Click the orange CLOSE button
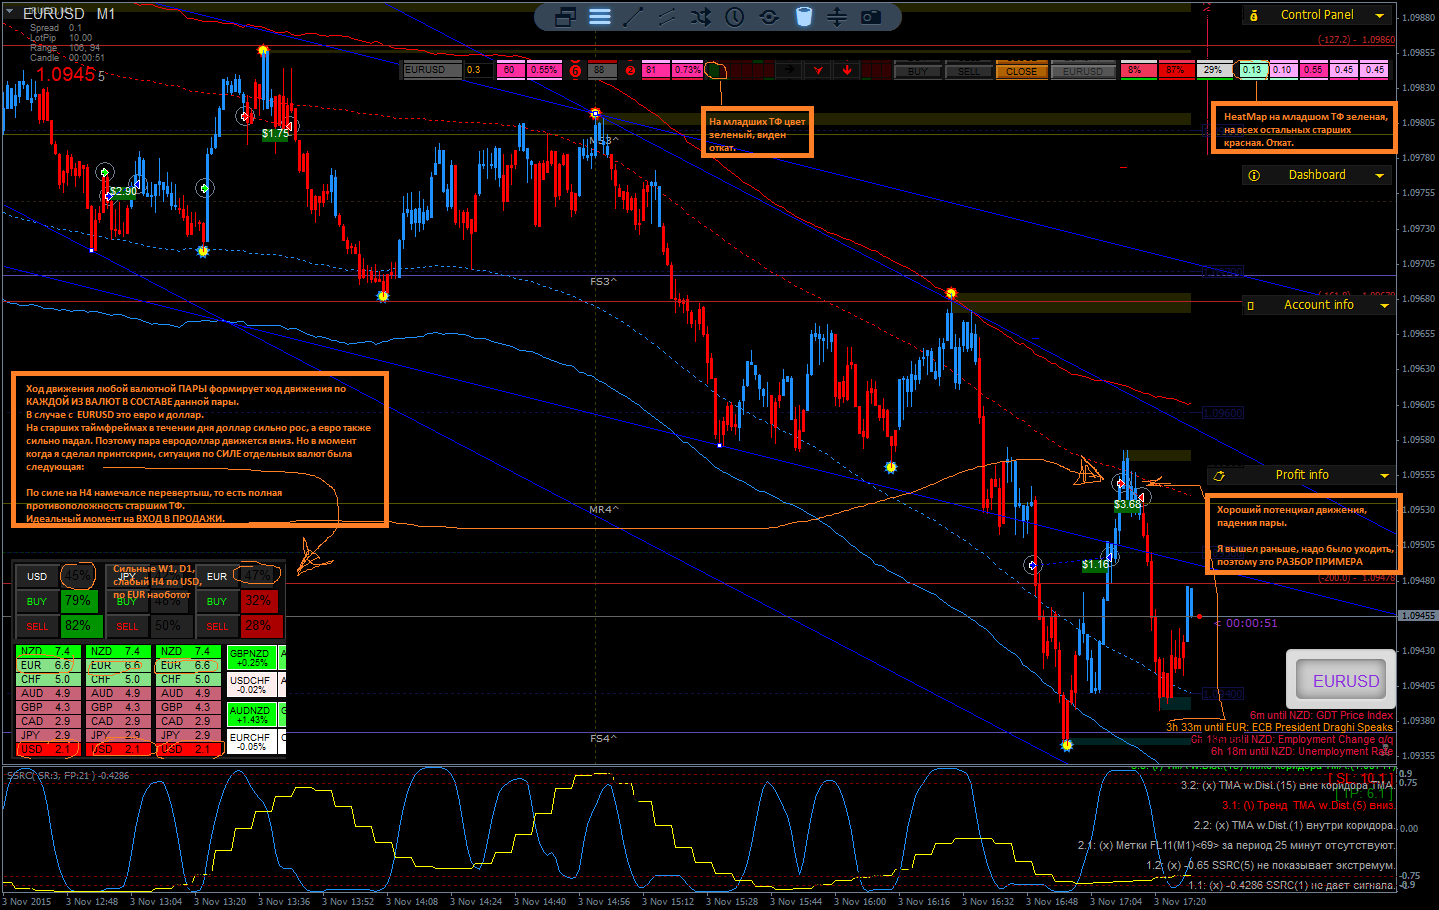Viewport: 1439px width, 910px height. point(1021,71)
